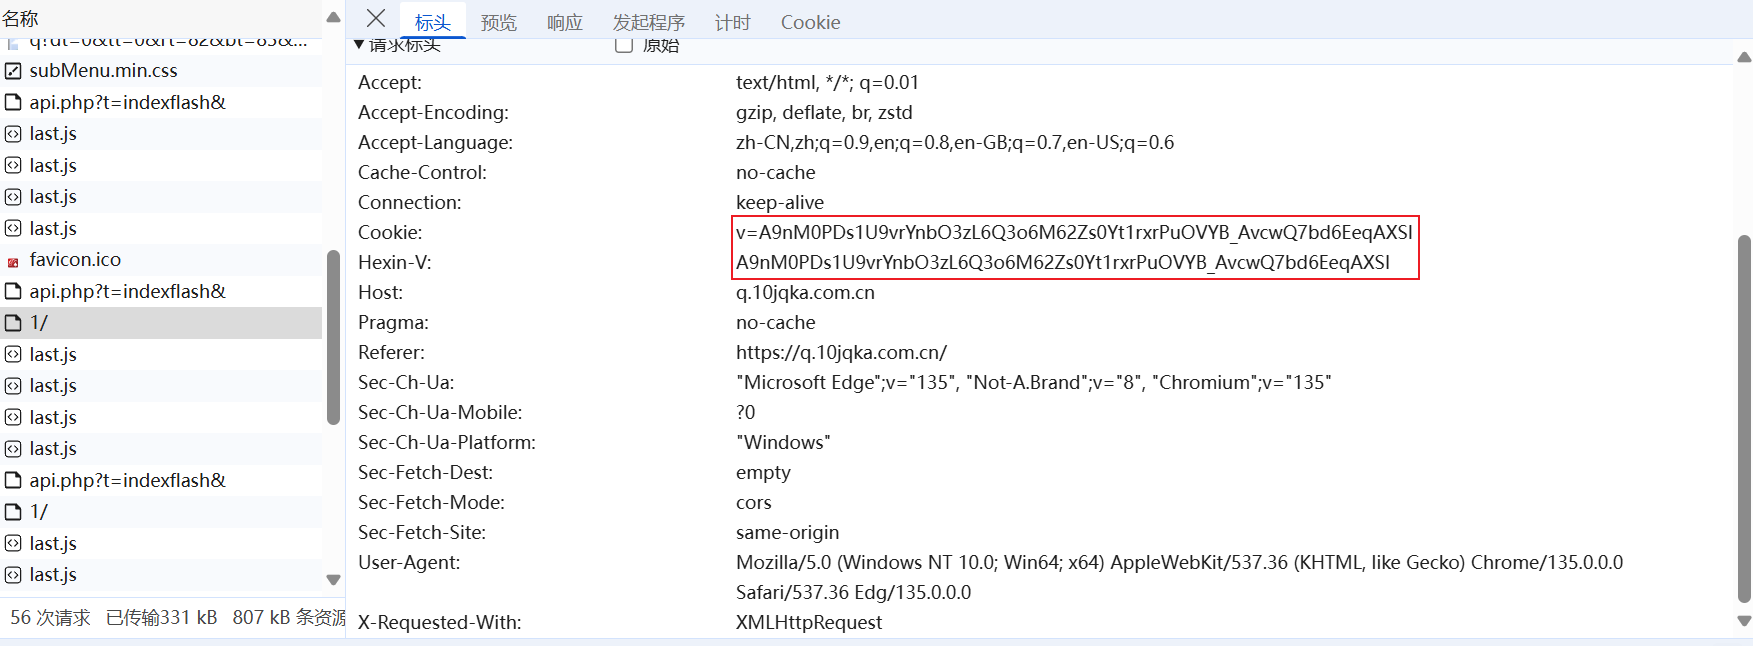The height and width of the screenshot is (646, 1753).
Task: Click the ?0 value
Action: pos(746,412)
